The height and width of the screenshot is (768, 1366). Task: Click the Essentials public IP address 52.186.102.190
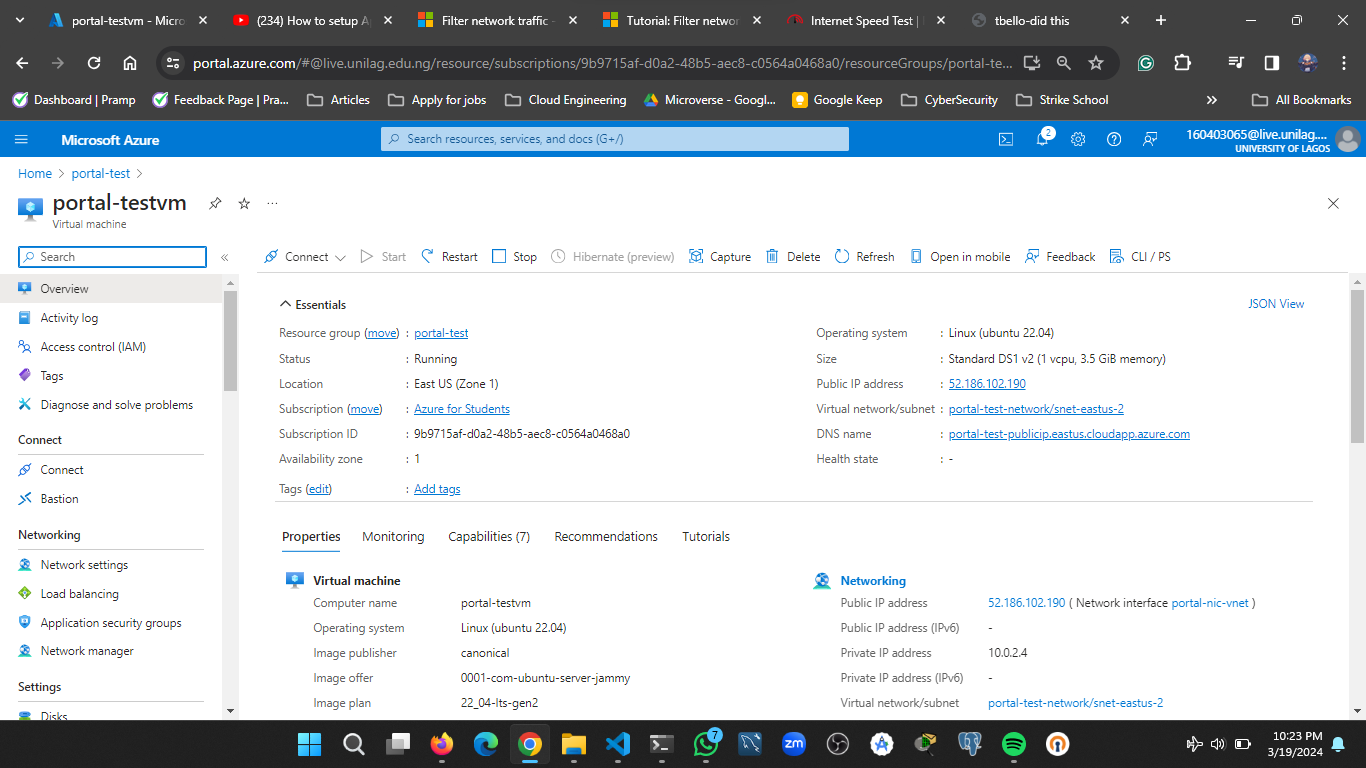pyautogui.click(x=987, y=384)
